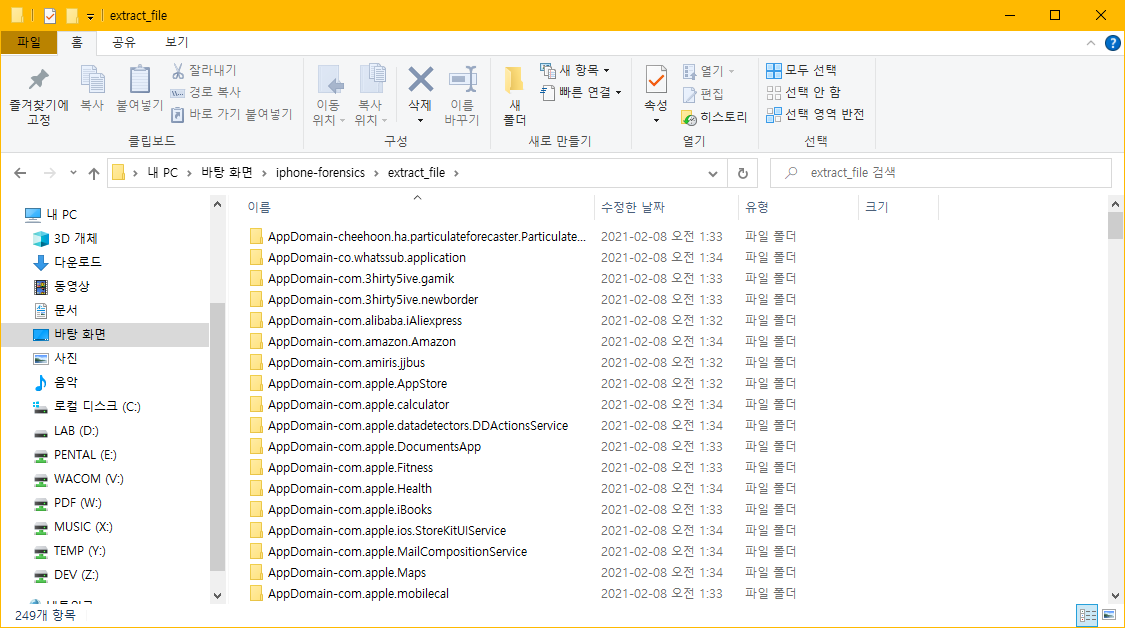The height and width of the screenshot is (628, 1125).
Task: Click the file list vertical scrollbar thumb
Action: pos(1115,225)
